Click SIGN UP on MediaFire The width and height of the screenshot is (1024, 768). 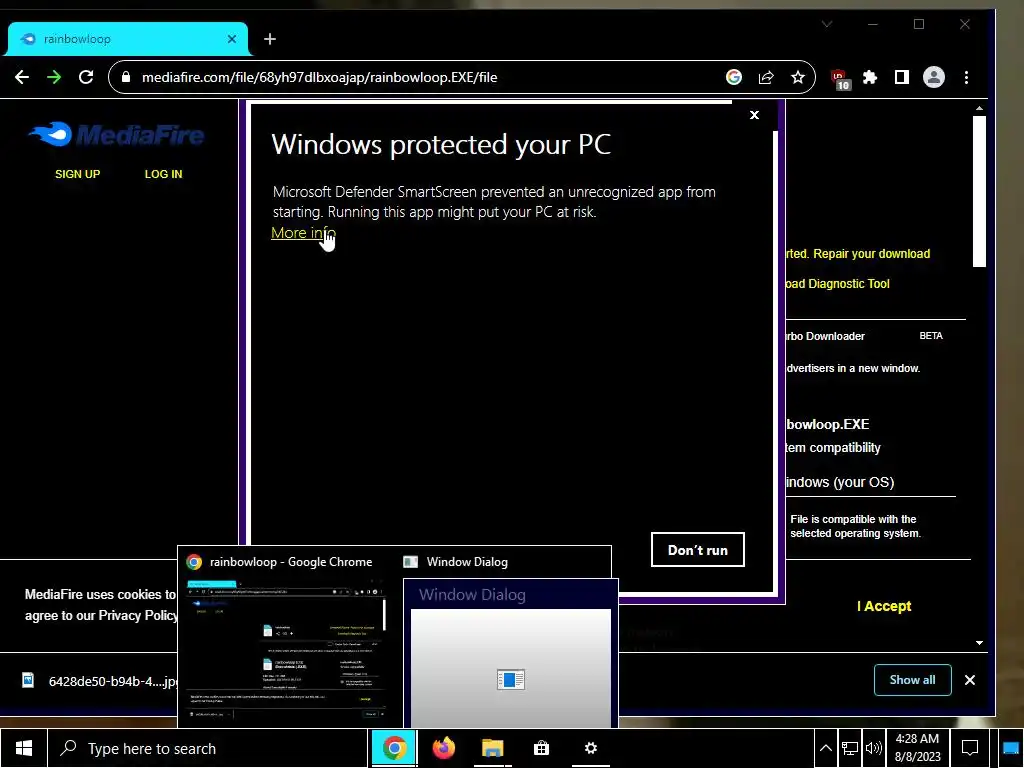[x=78, y=174]
